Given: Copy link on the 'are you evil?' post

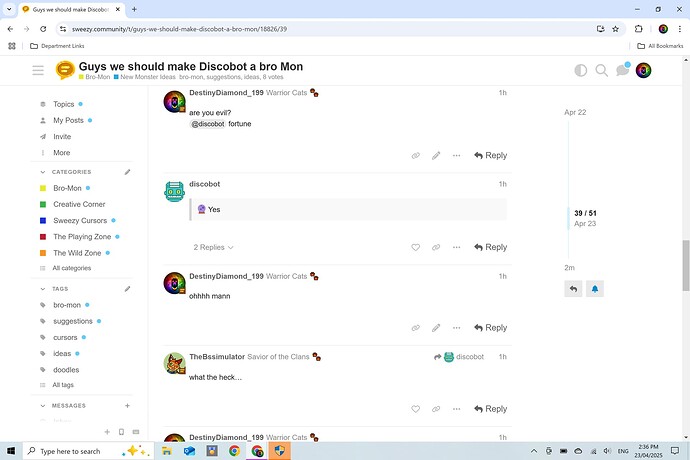Looking at the screenshot, I should [415, 155].
